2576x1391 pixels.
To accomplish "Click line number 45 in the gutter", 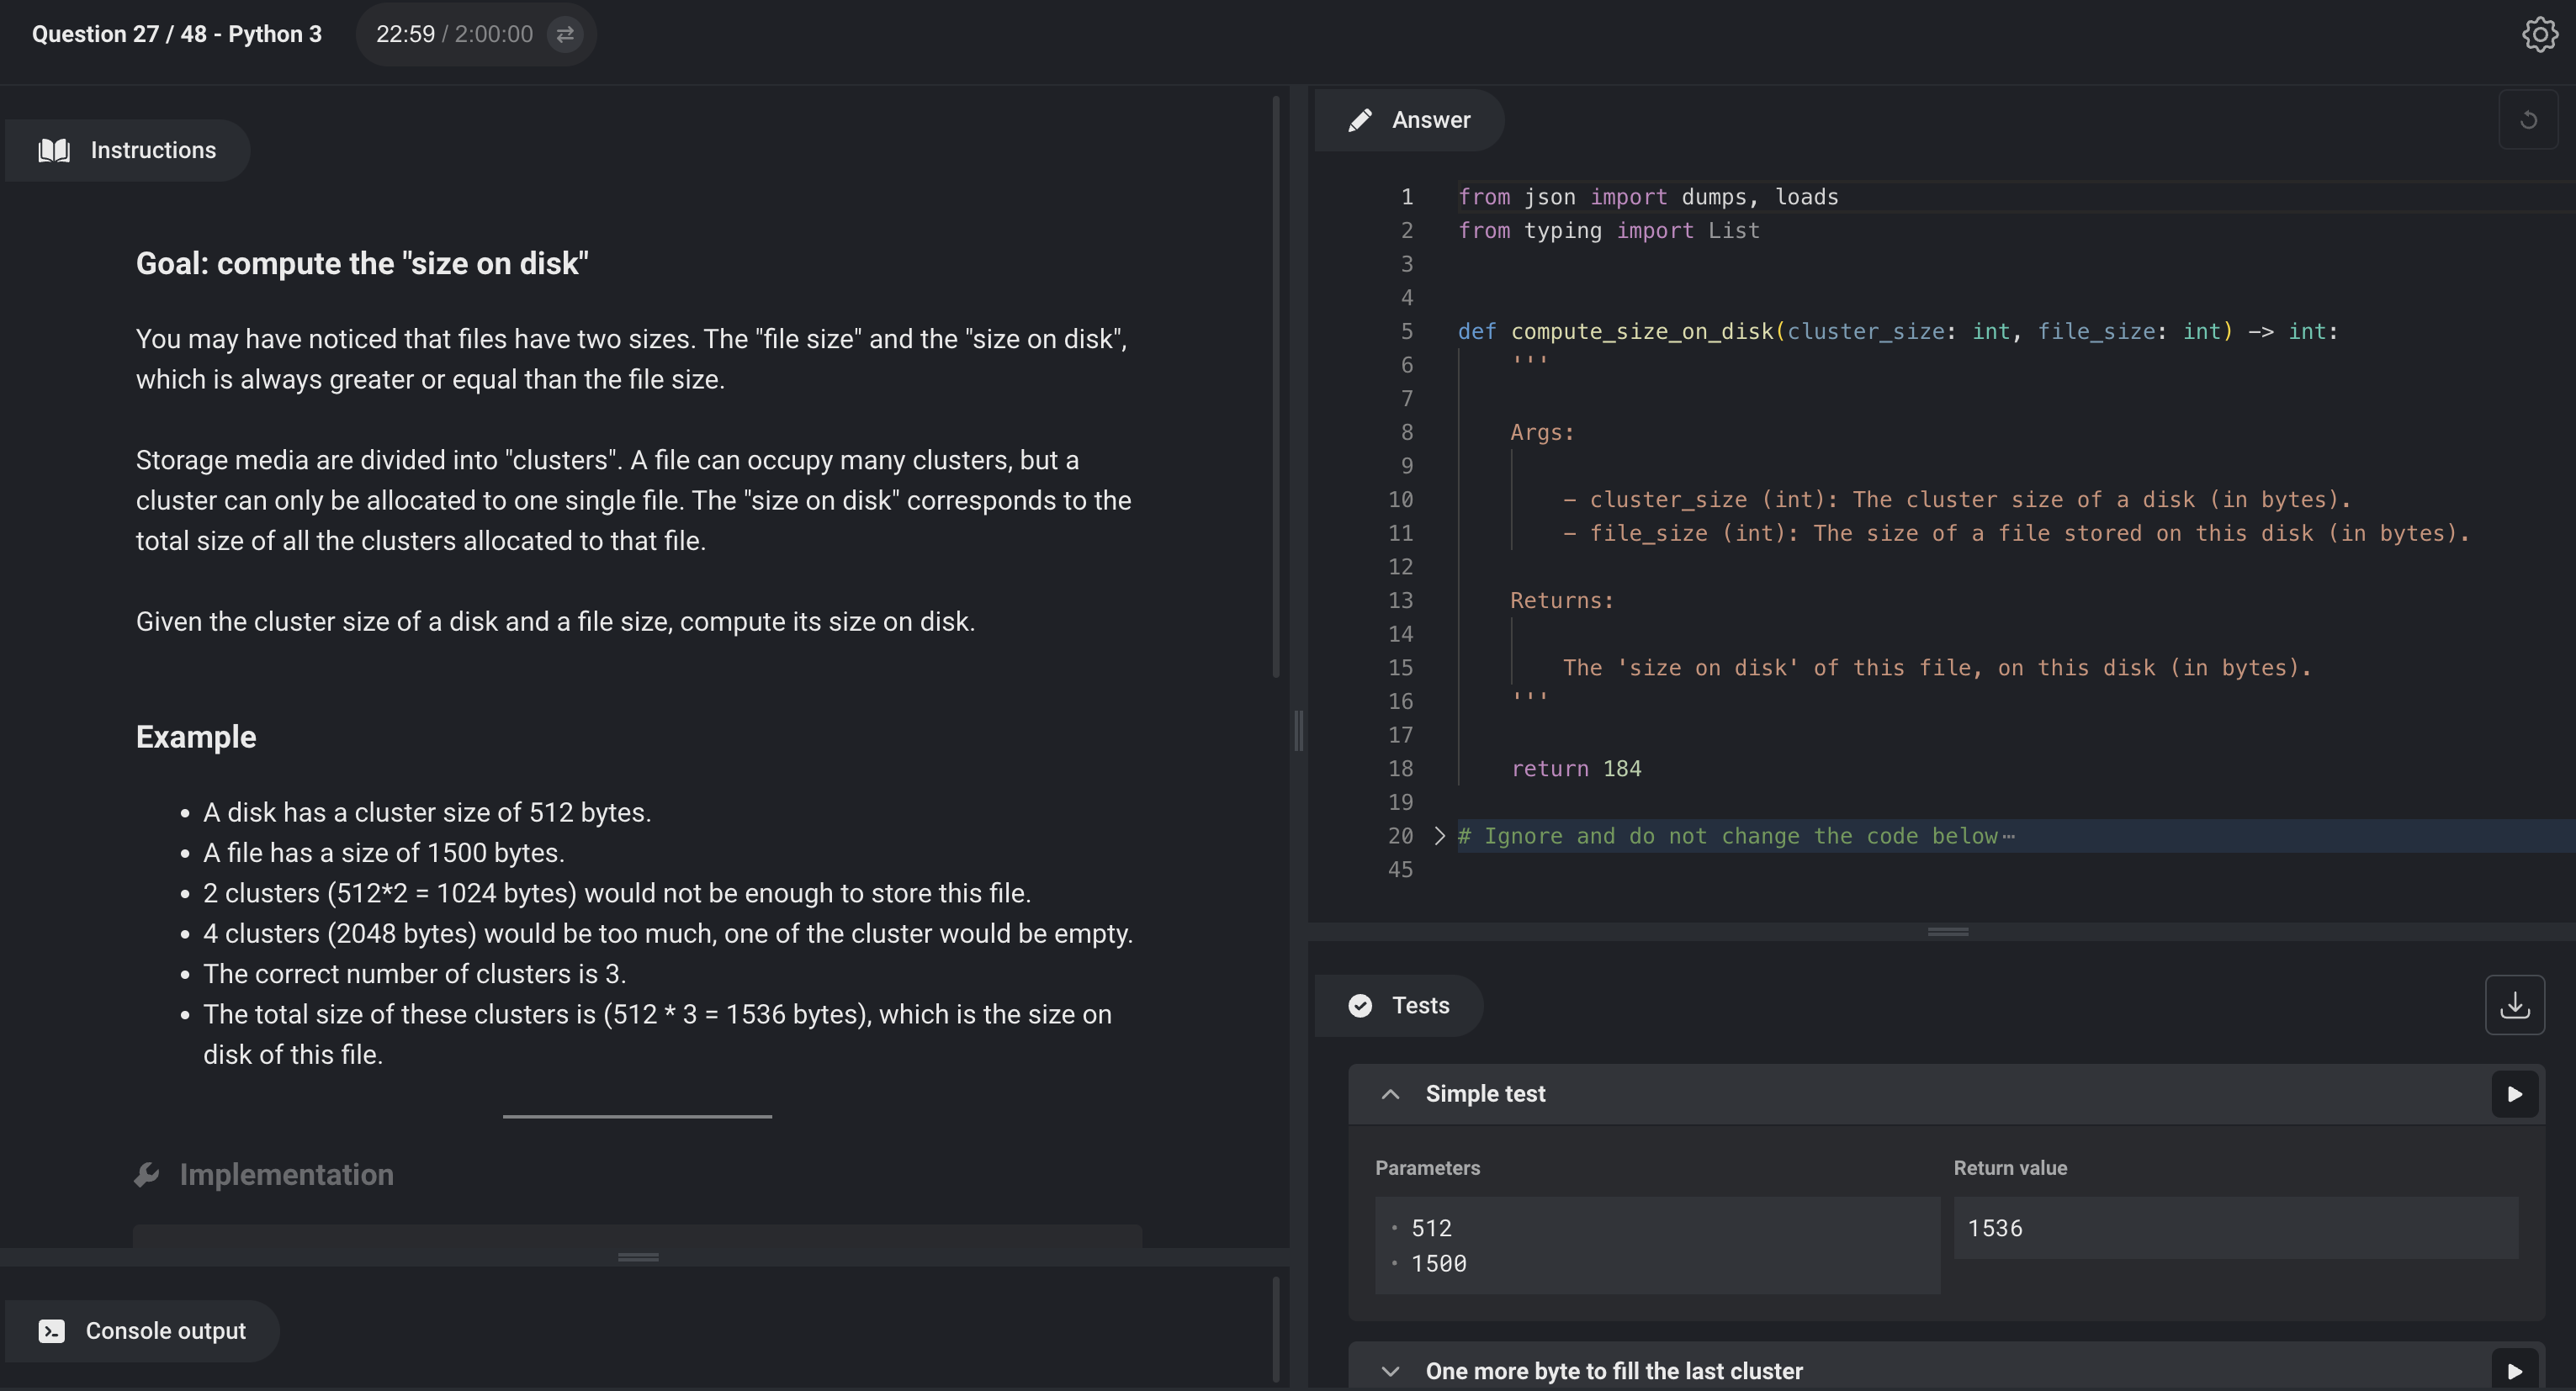I will (x=1400, y=870).
